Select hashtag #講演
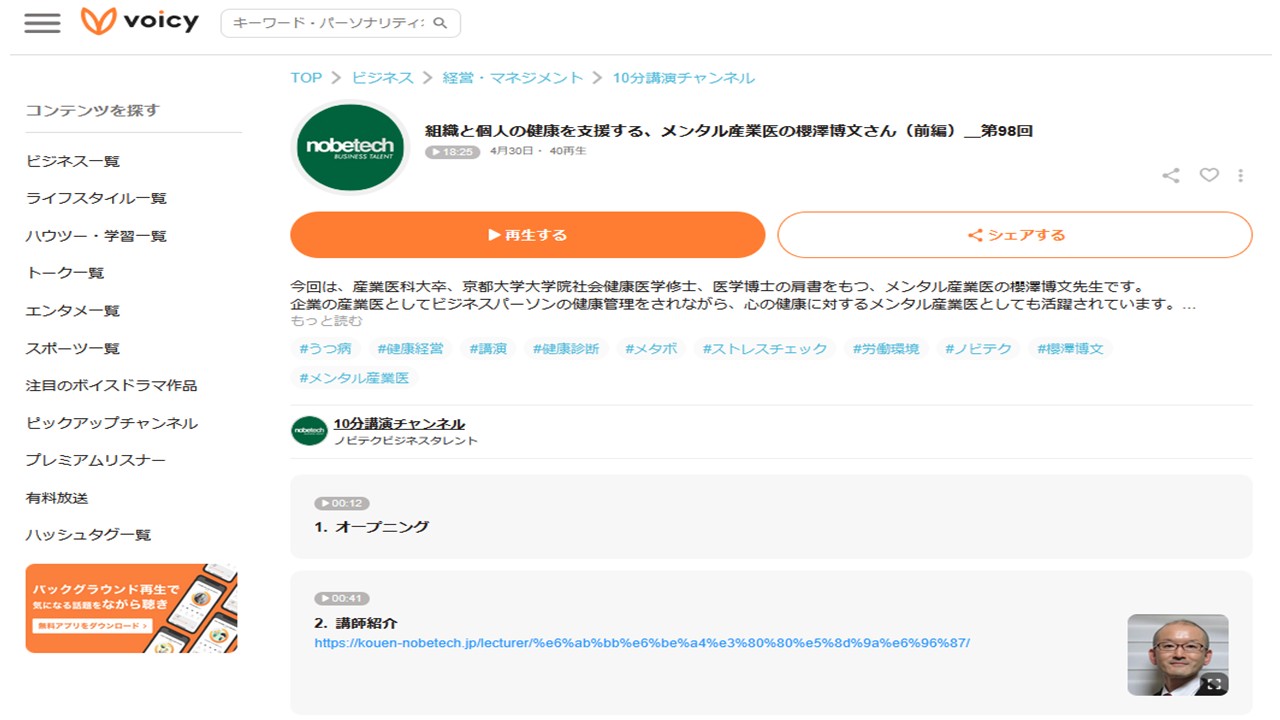This screenshot has height=720, width=1280. [x=489, y=349]
